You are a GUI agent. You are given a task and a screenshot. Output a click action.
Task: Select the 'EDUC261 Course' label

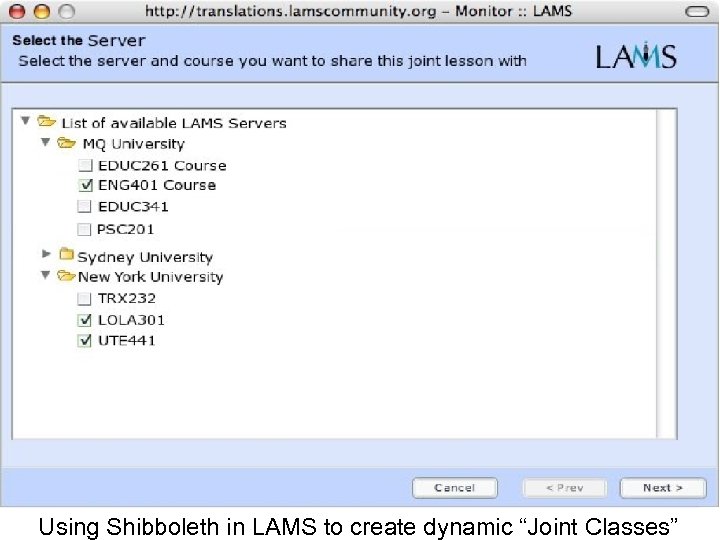click(x=162, y=166)
